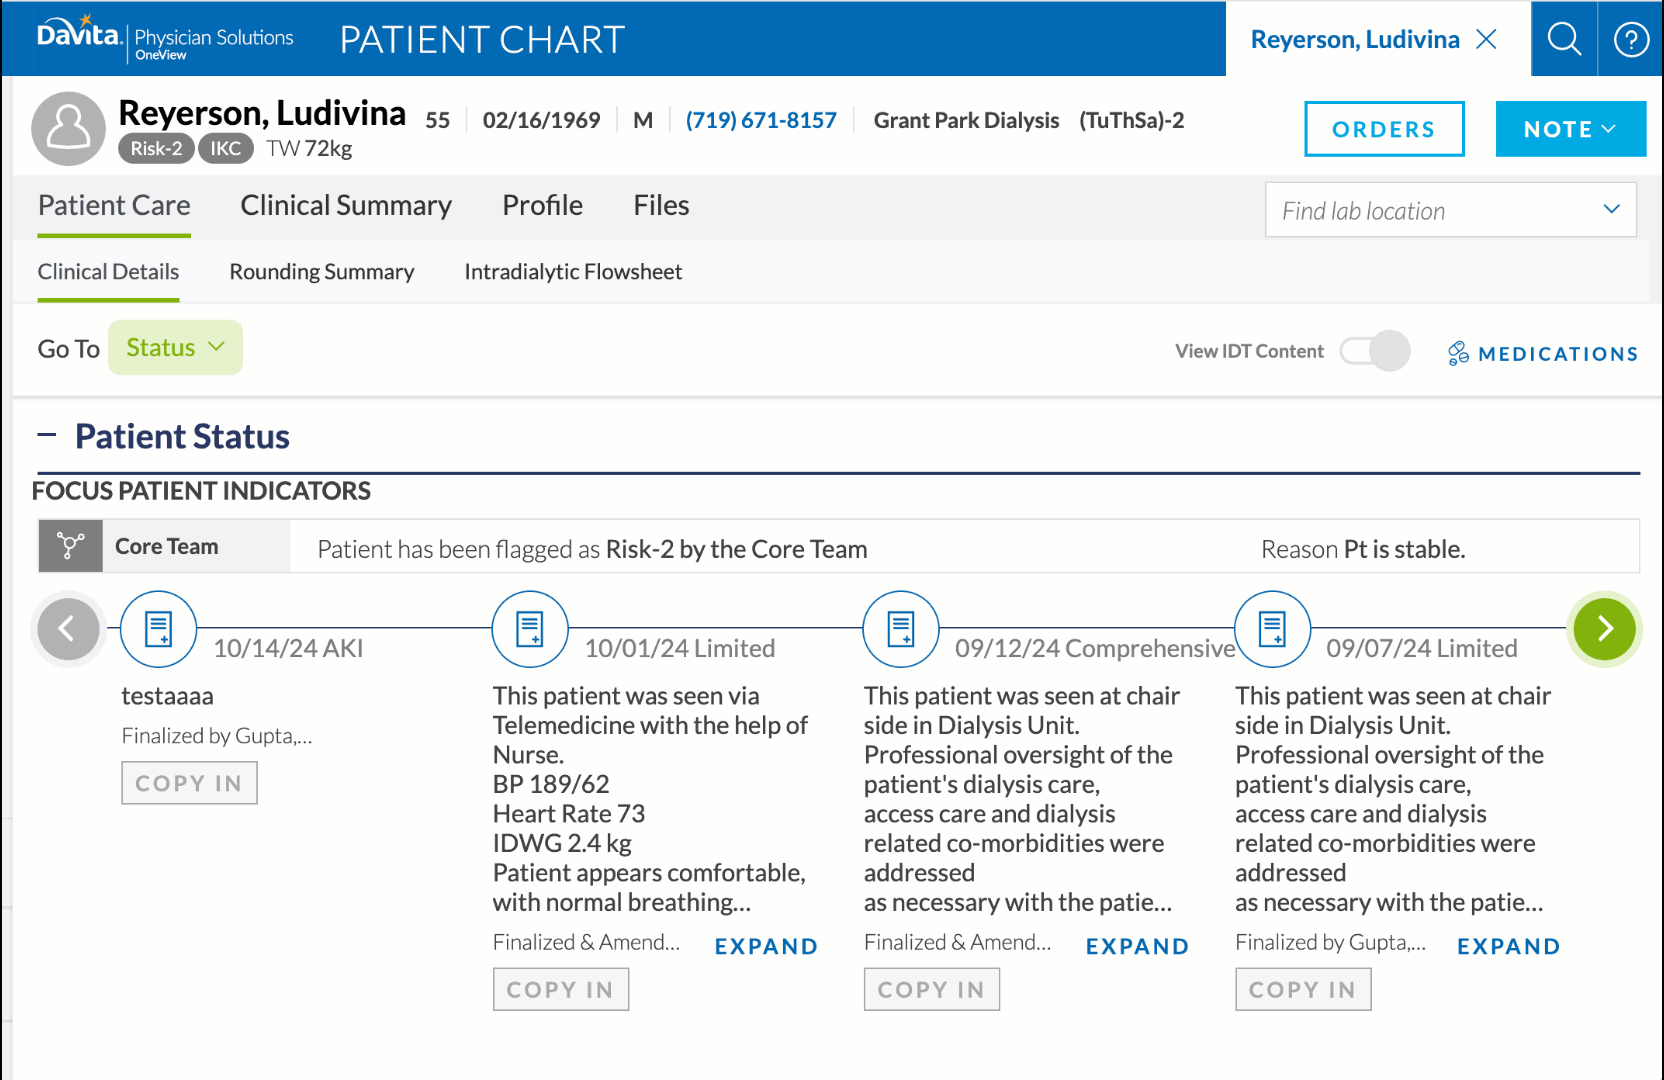Viewport: 1664px width, 1080px height.
Task: Open the 09/07/24 Limited note icon
Action: click(x=1272, y=629)
